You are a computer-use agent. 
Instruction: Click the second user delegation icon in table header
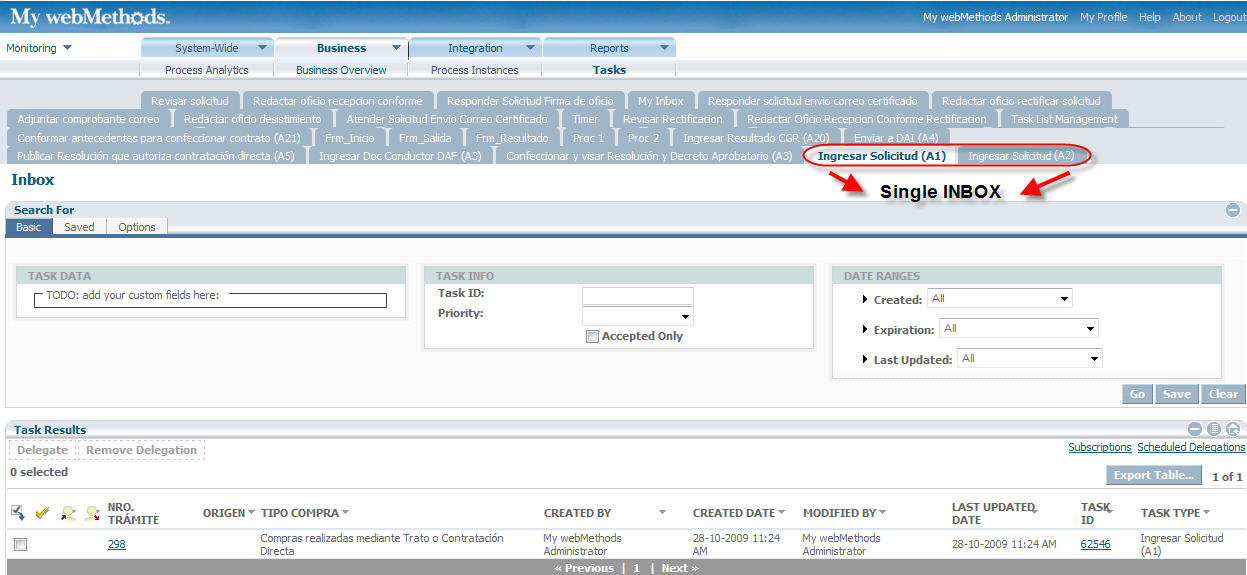[92, 513]
